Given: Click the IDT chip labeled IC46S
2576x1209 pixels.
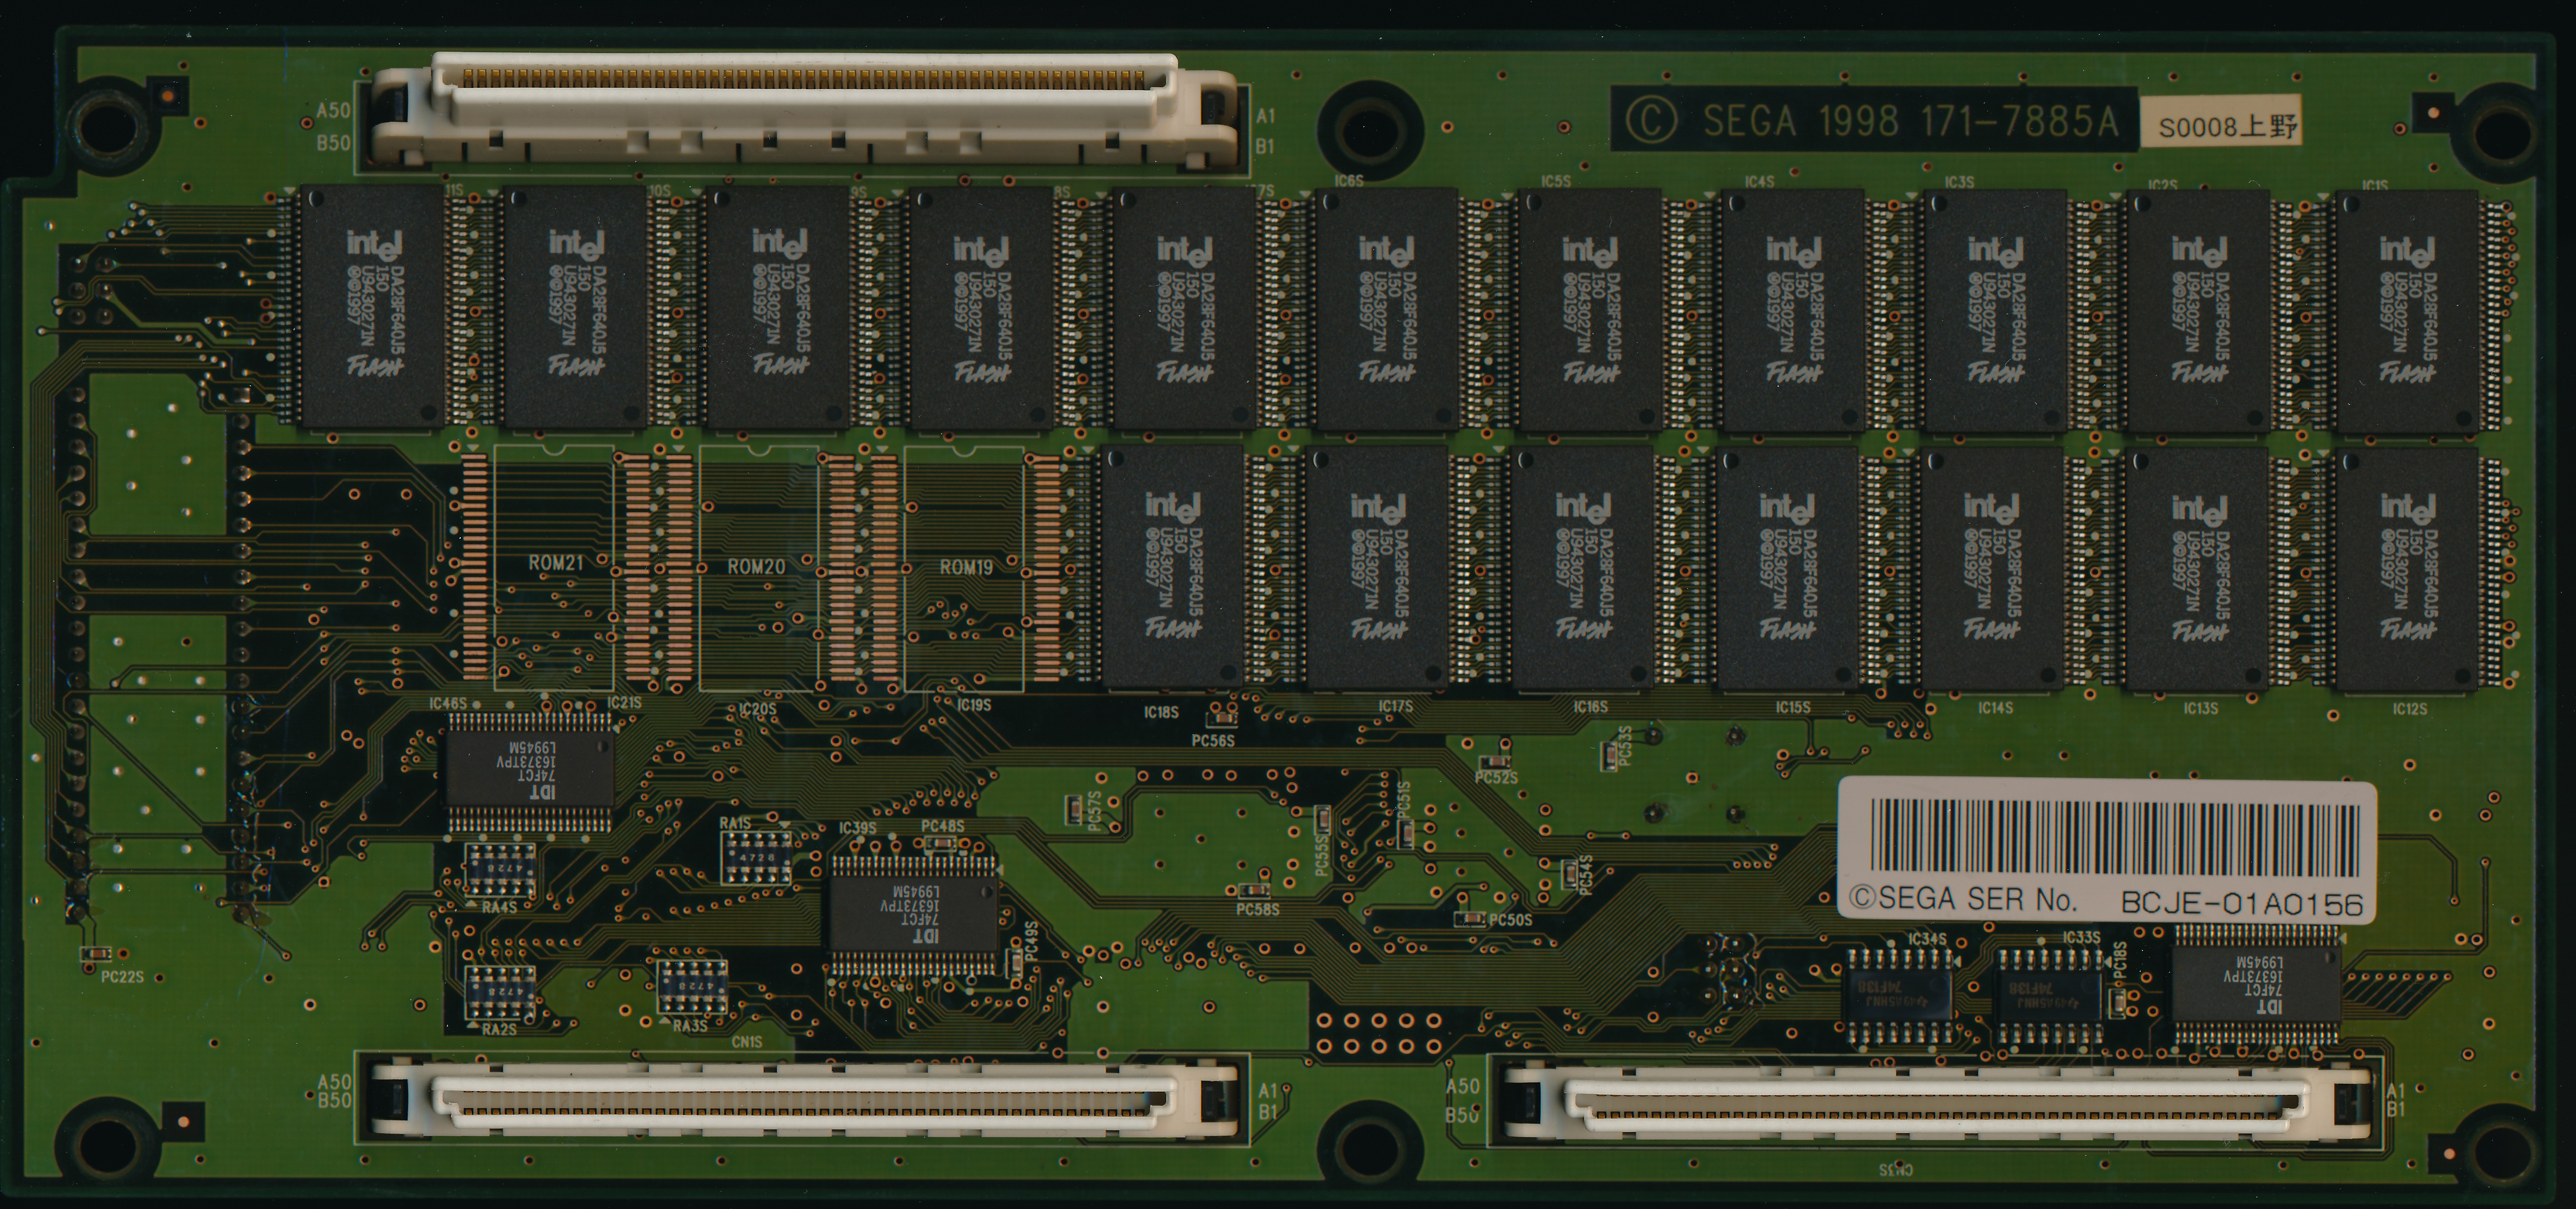Looking at the screenshot, I should [529, 770].
